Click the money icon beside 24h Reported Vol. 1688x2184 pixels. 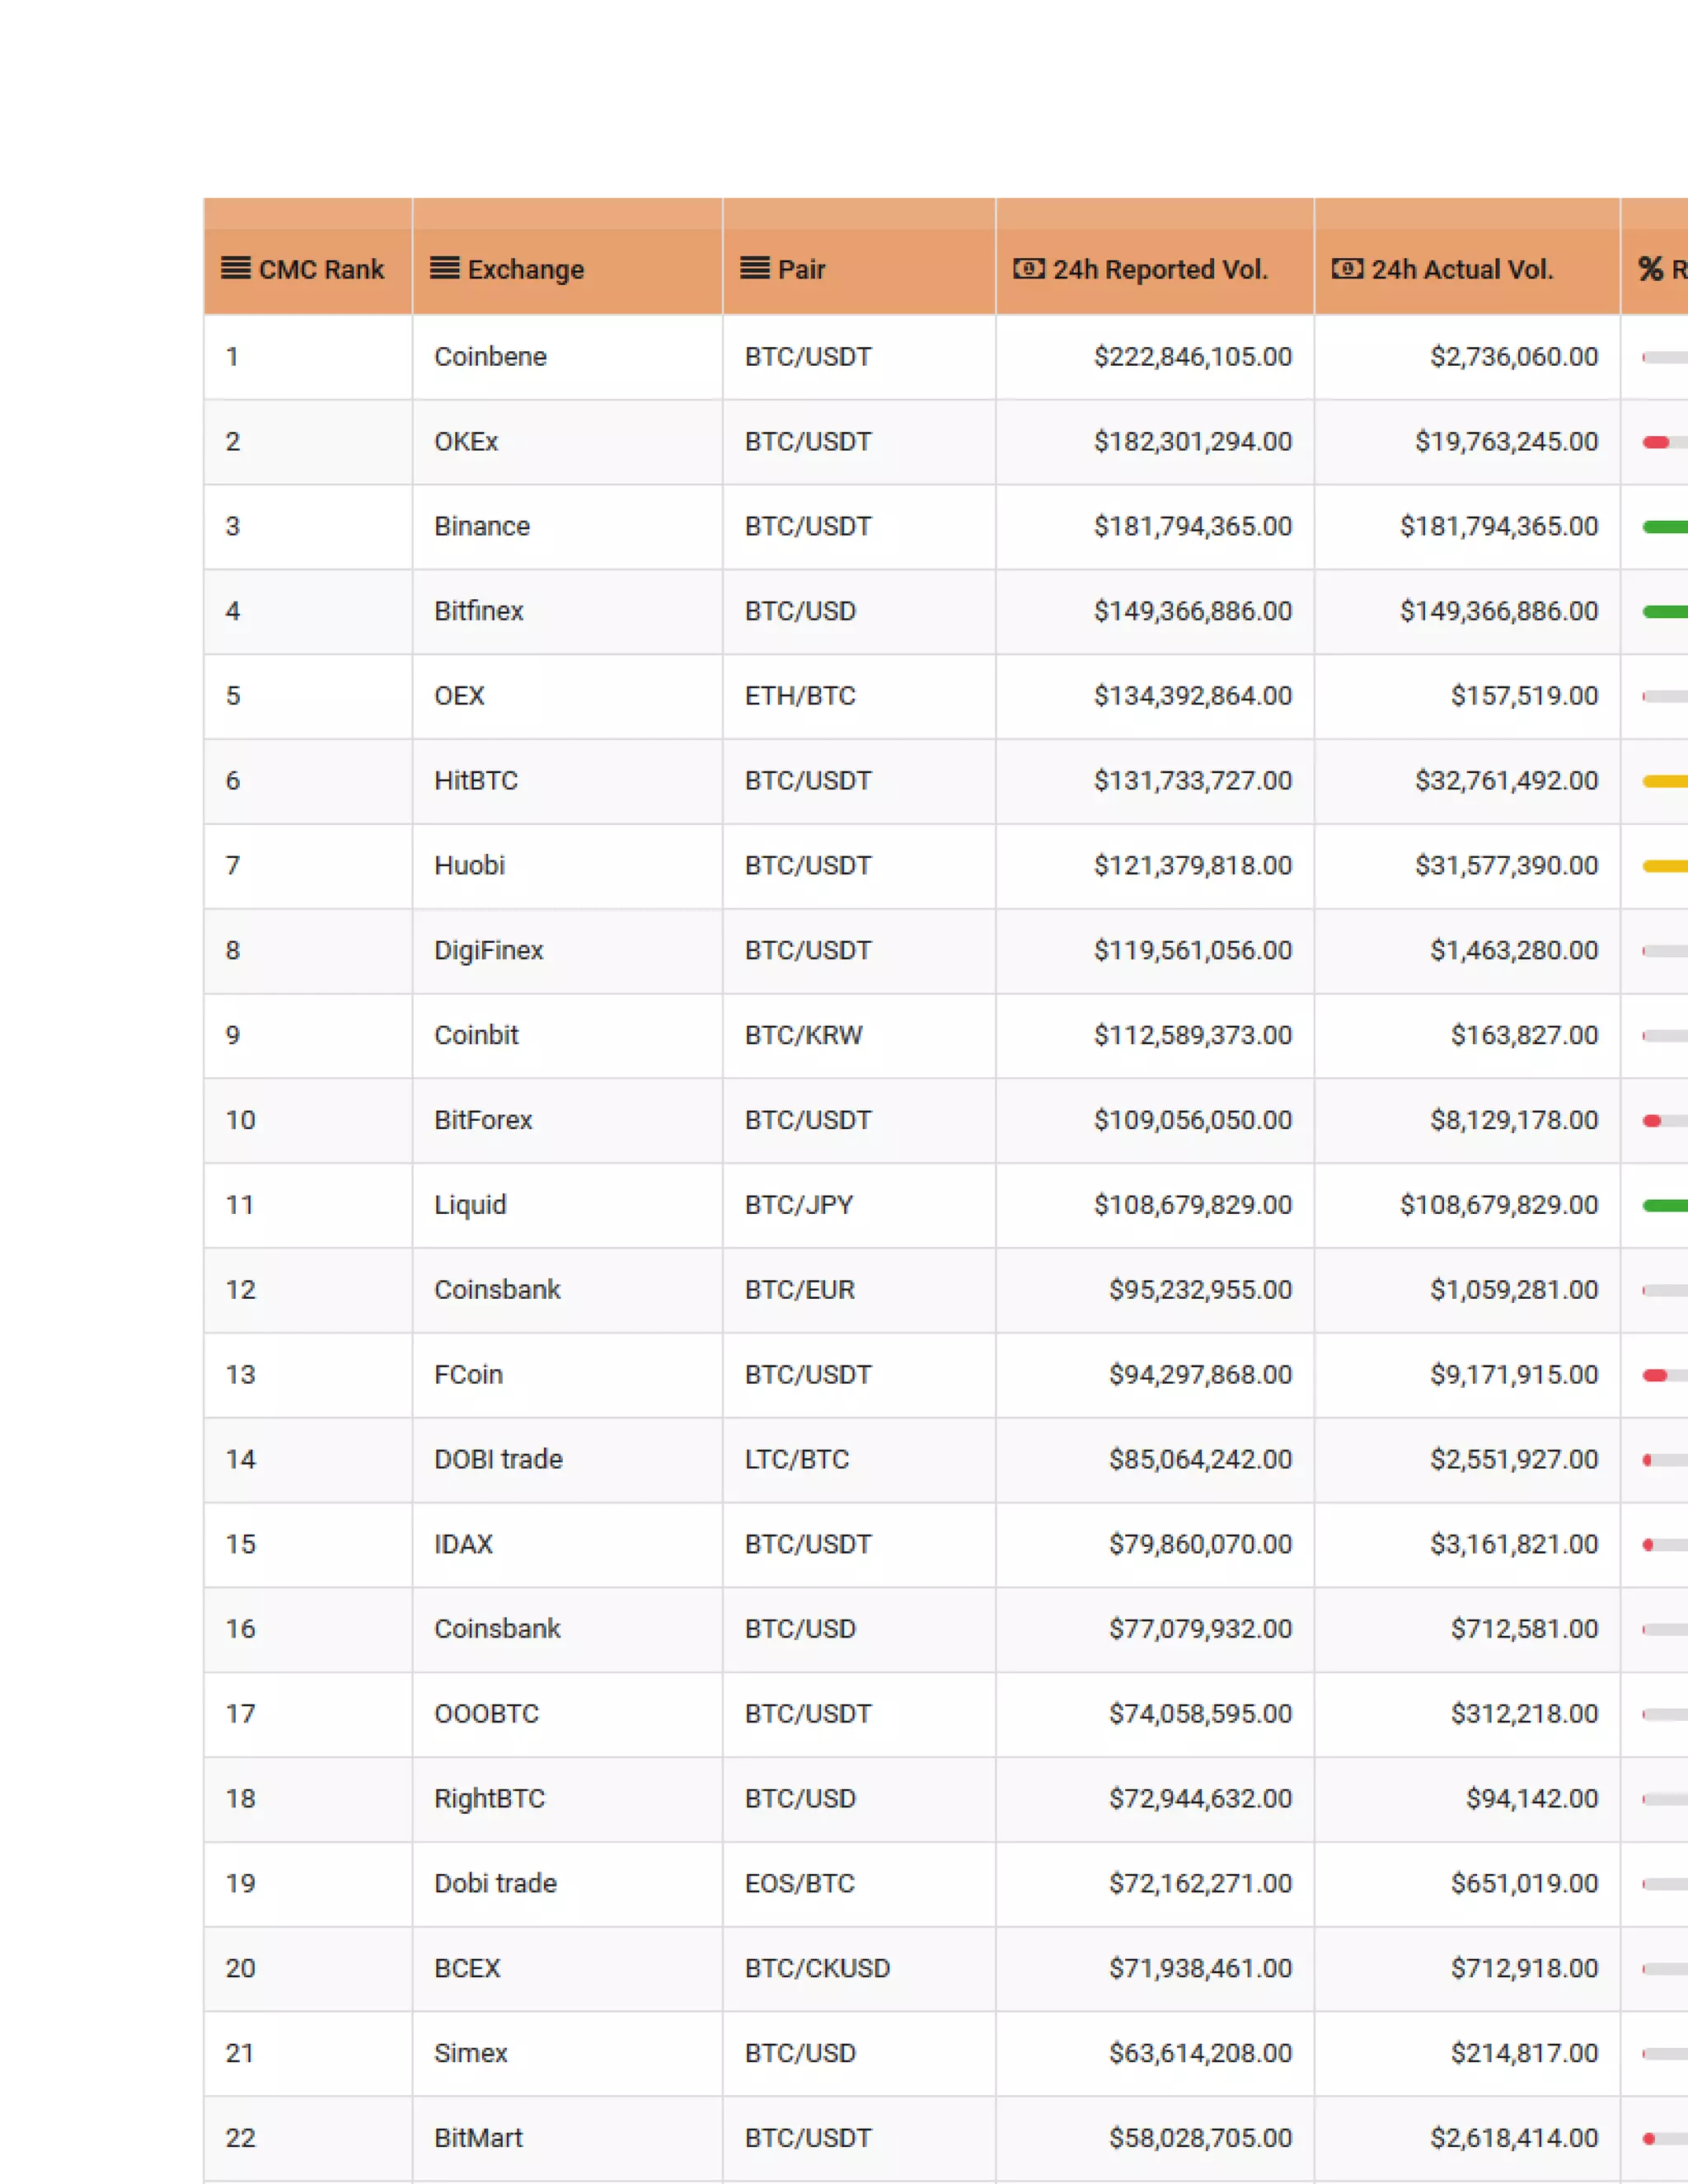pos(1029,268)
